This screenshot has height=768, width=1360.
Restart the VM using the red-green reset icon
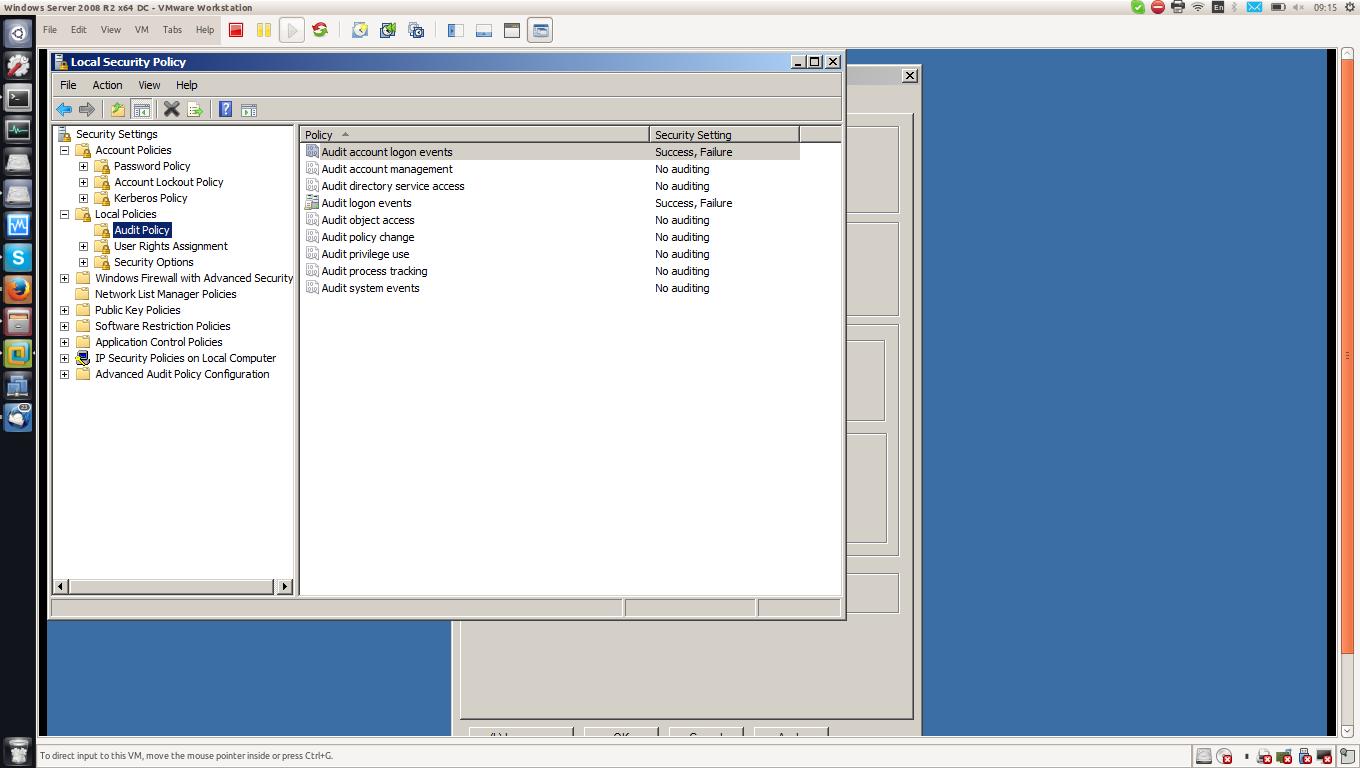point(320,30)
